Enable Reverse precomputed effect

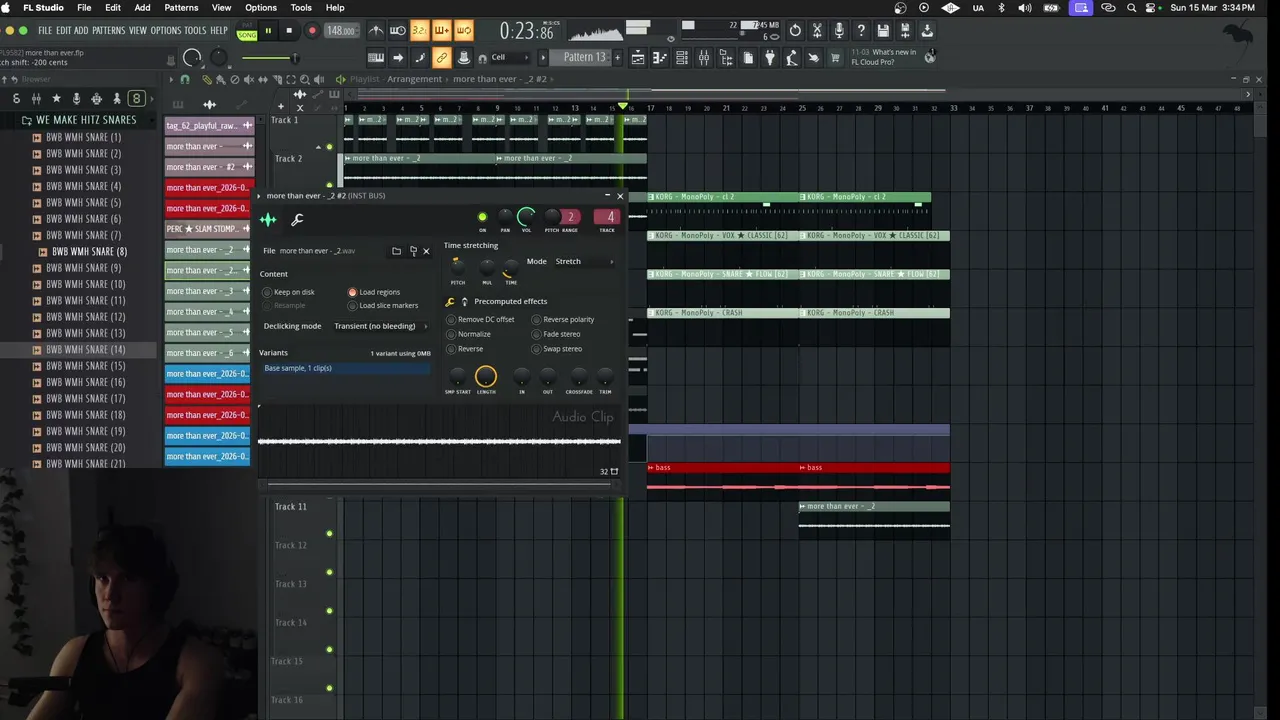tap(464, 349)
